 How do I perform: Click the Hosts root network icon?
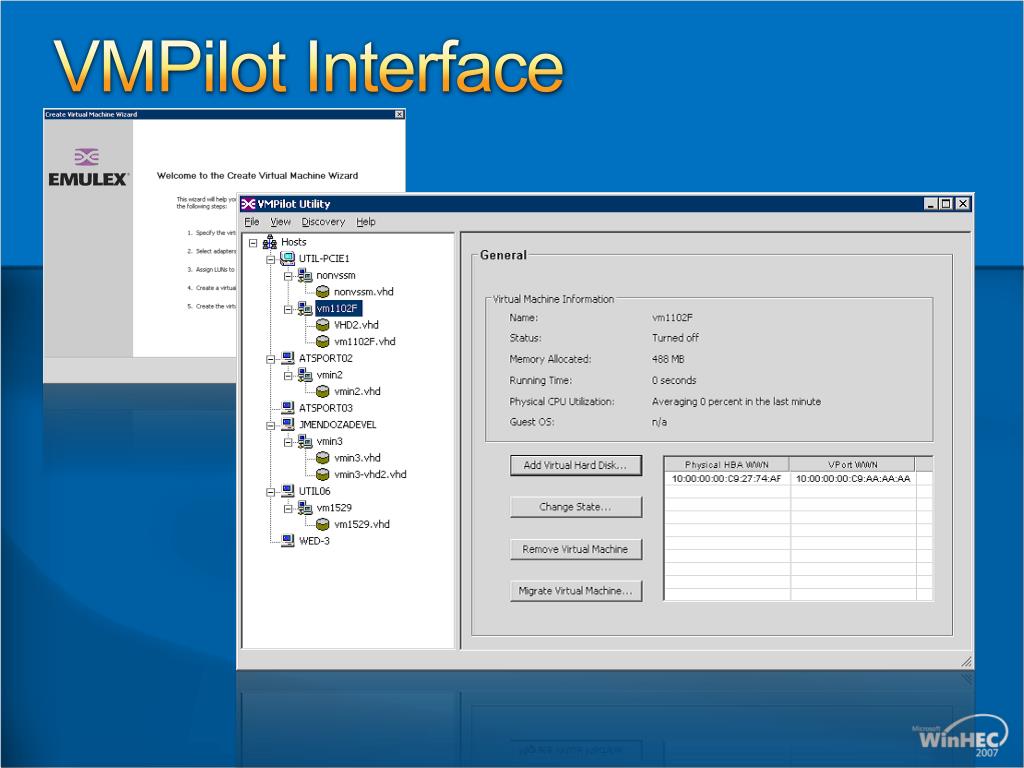coord(270,242)
